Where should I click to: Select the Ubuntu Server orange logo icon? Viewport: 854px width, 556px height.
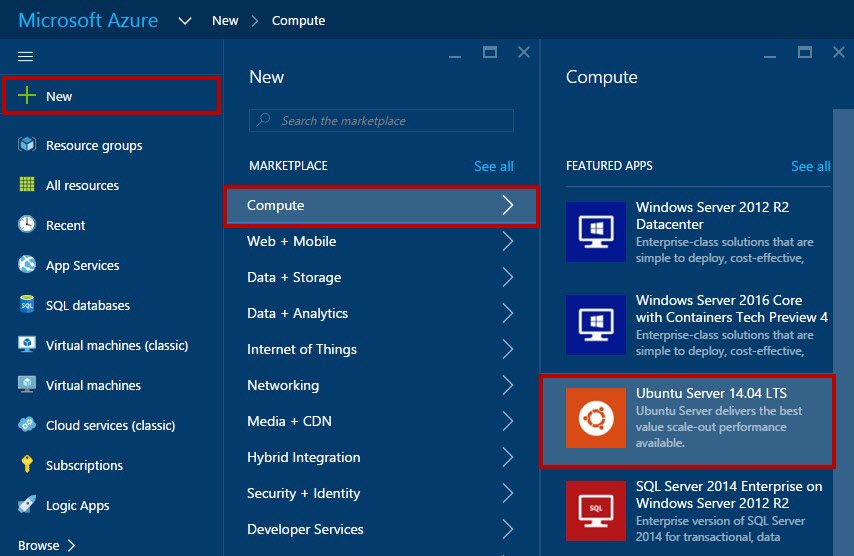pyautogui.click(x=596, y=418)
